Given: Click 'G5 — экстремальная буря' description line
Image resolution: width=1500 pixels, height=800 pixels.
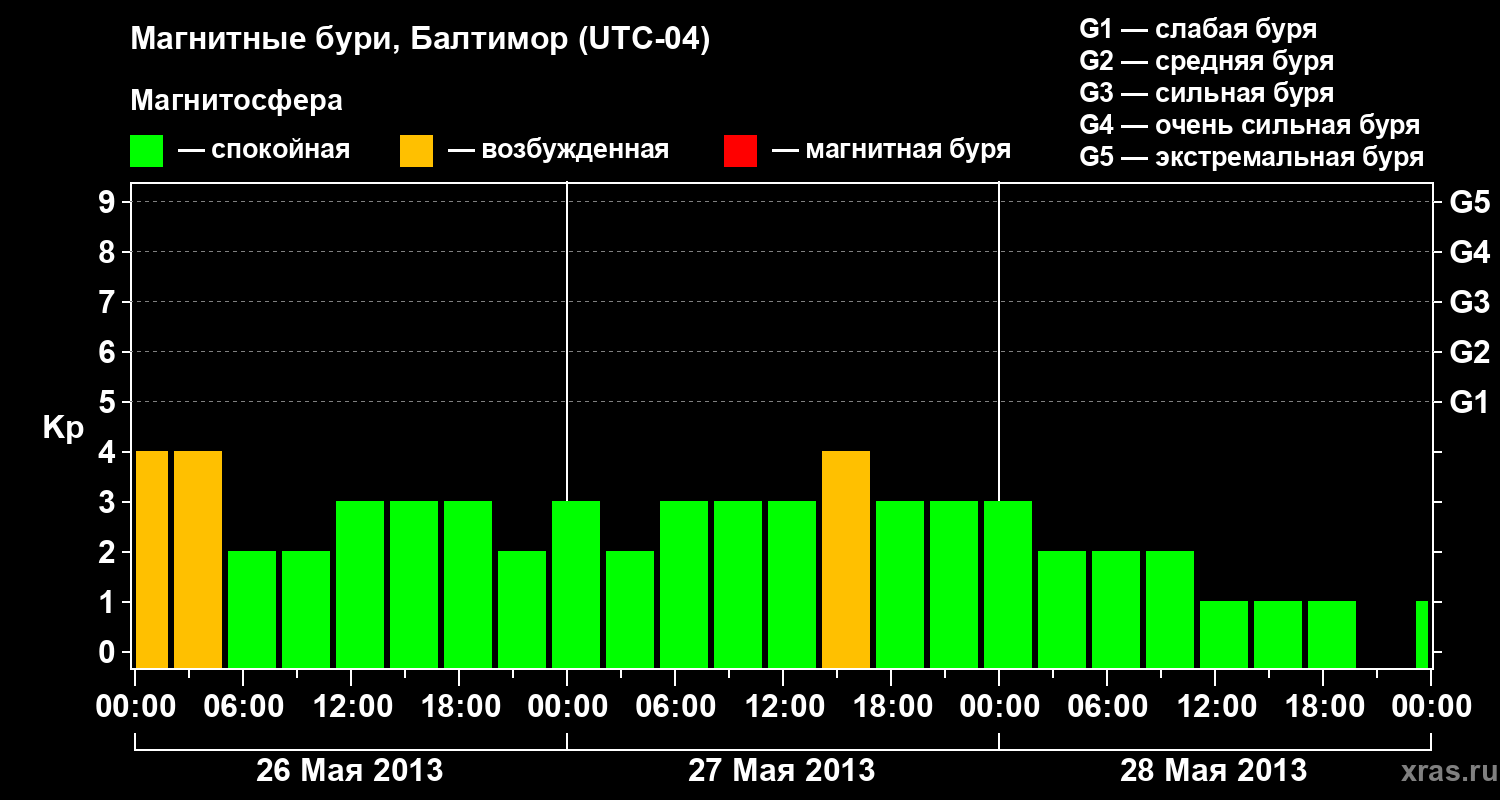Looking at the screenshot, I should (1252, 157).
